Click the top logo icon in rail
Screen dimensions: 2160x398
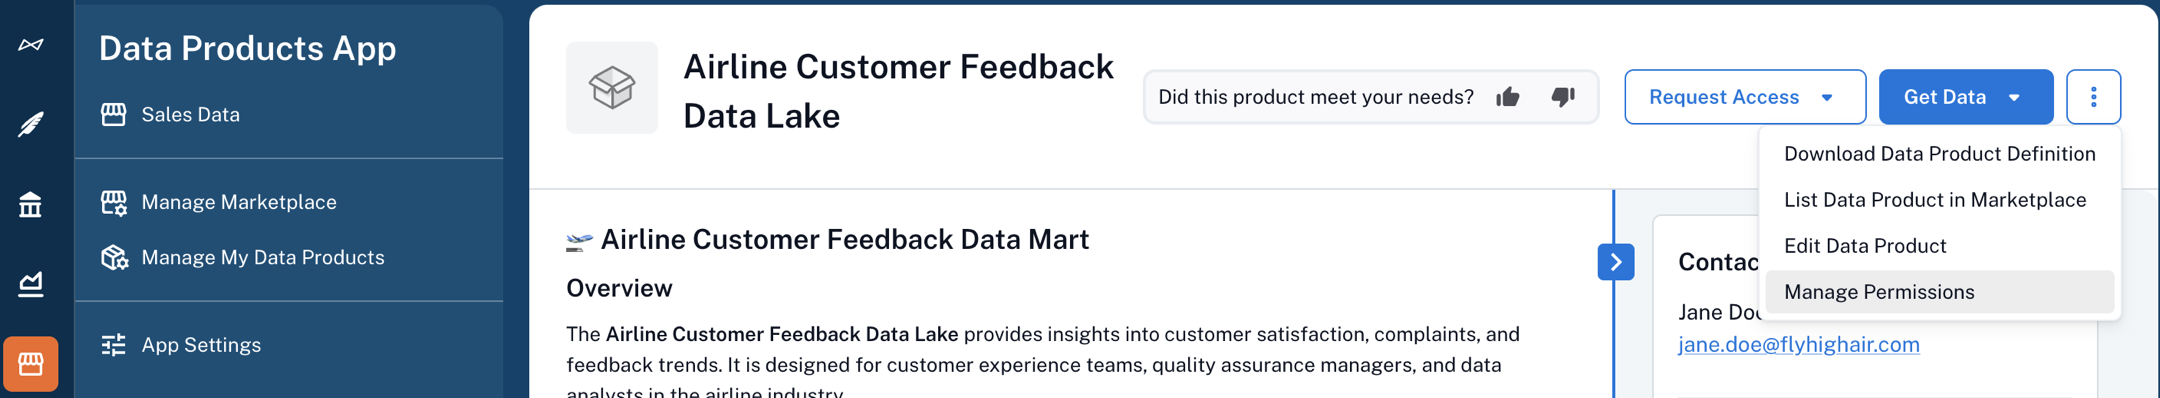pos(31,44)
